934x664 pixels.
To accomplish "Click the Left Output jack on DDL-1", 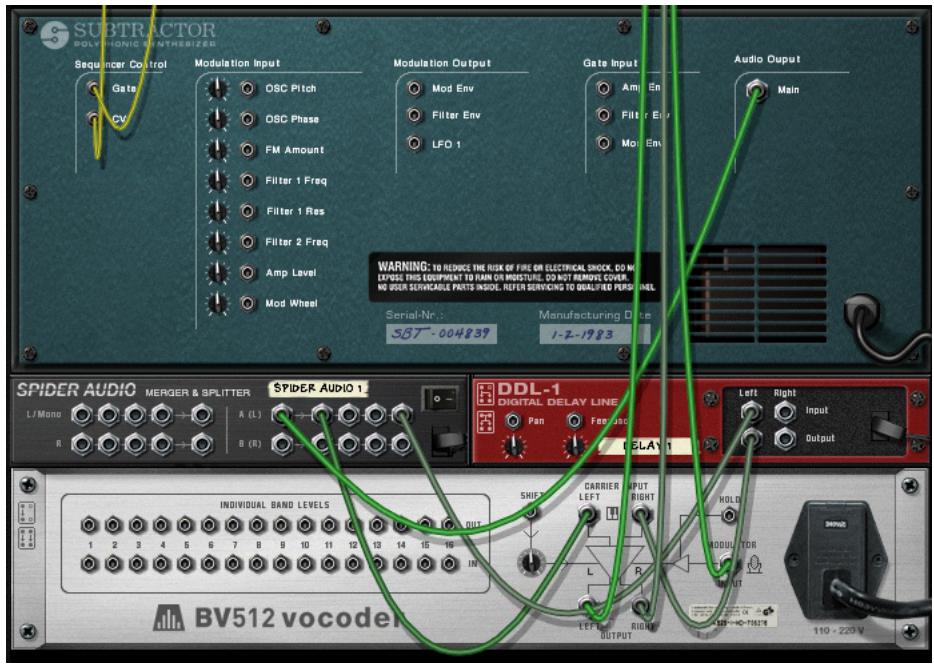I will tap(750, 437).
